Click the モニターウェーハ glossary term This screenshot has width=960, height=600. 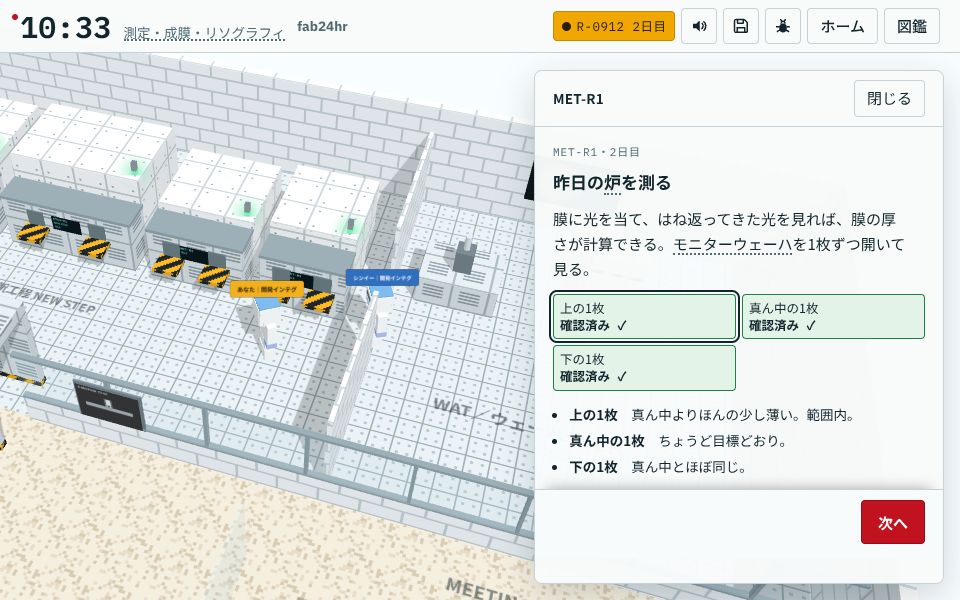(732, 244)
